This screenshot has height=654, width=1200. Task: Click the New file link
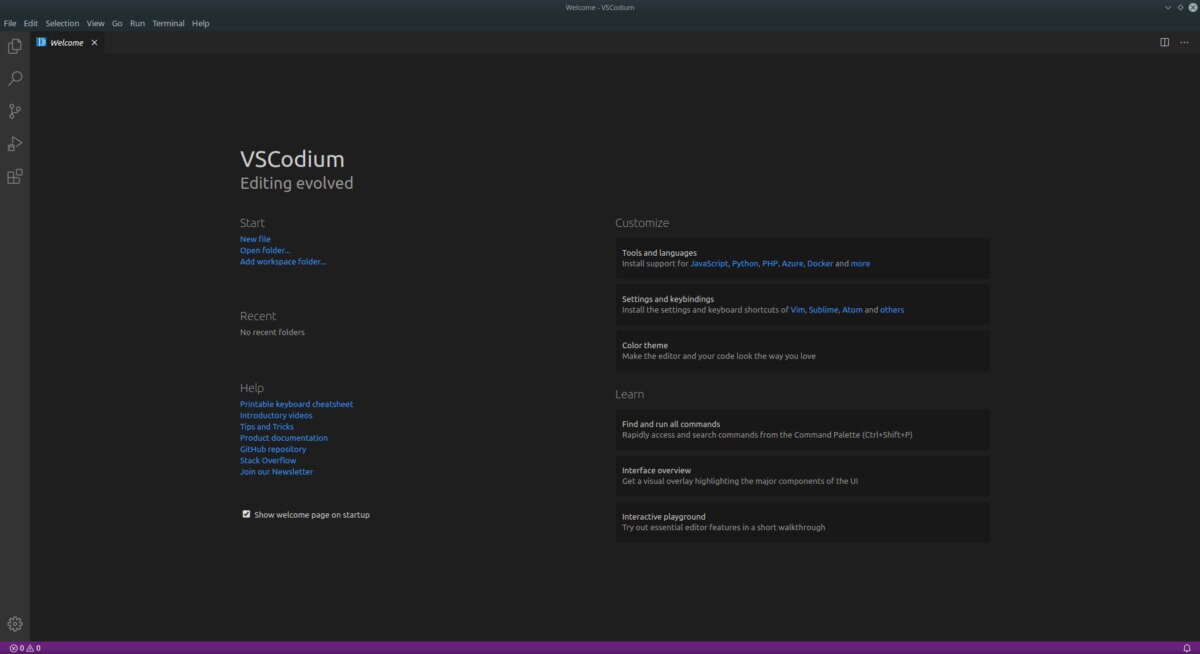coord(255,239)
